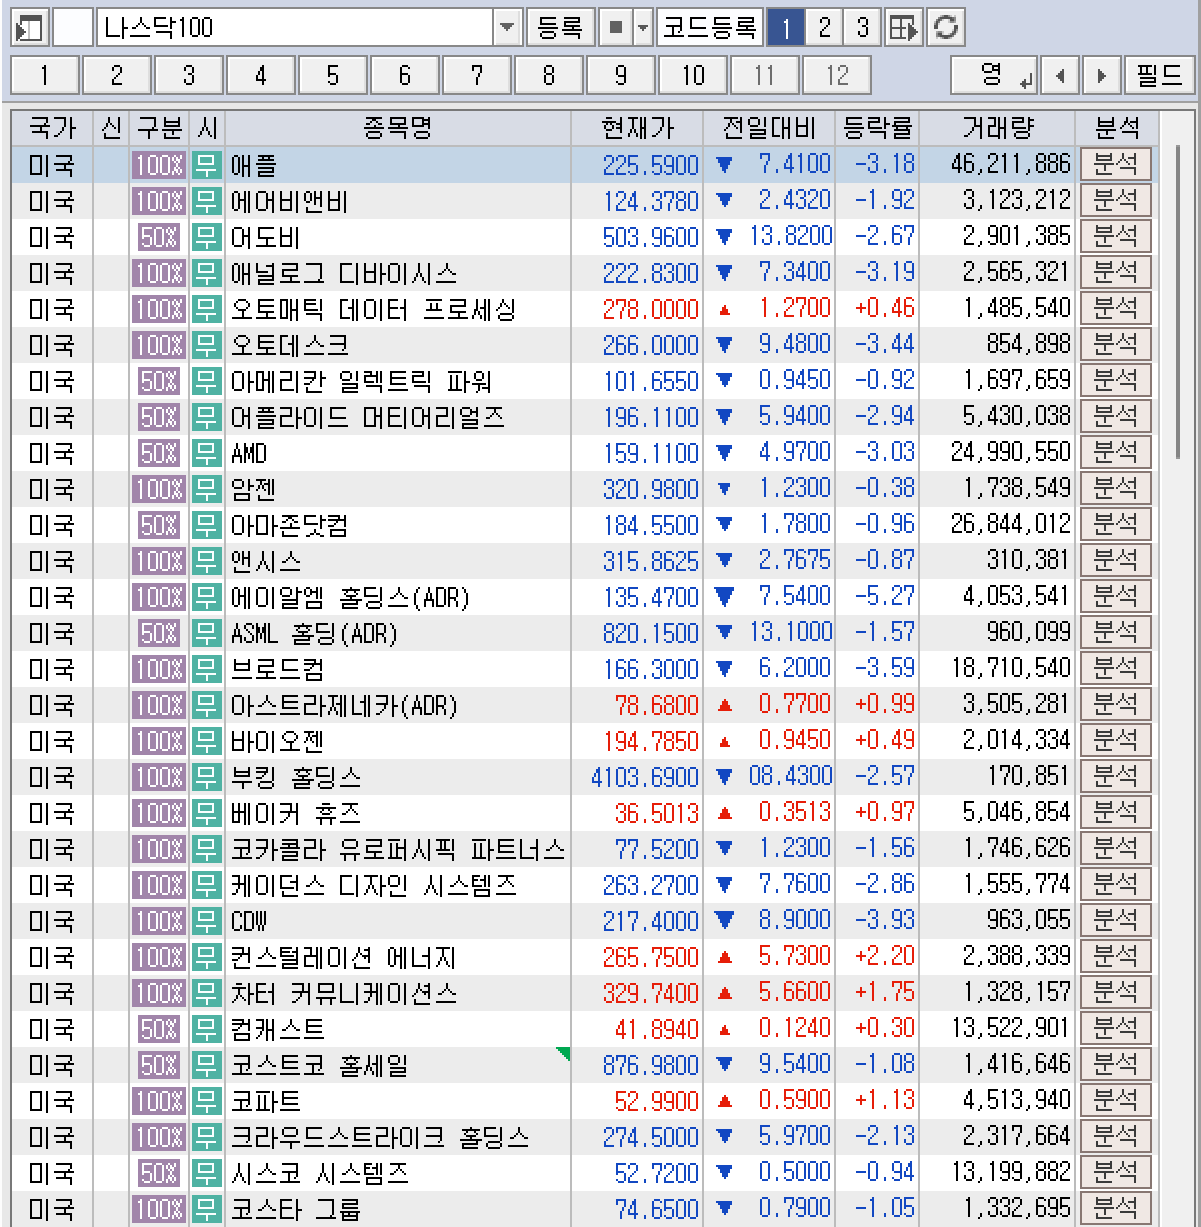Switch to group tab 1
This screenshot has width=1201, height=1227.
45,75
